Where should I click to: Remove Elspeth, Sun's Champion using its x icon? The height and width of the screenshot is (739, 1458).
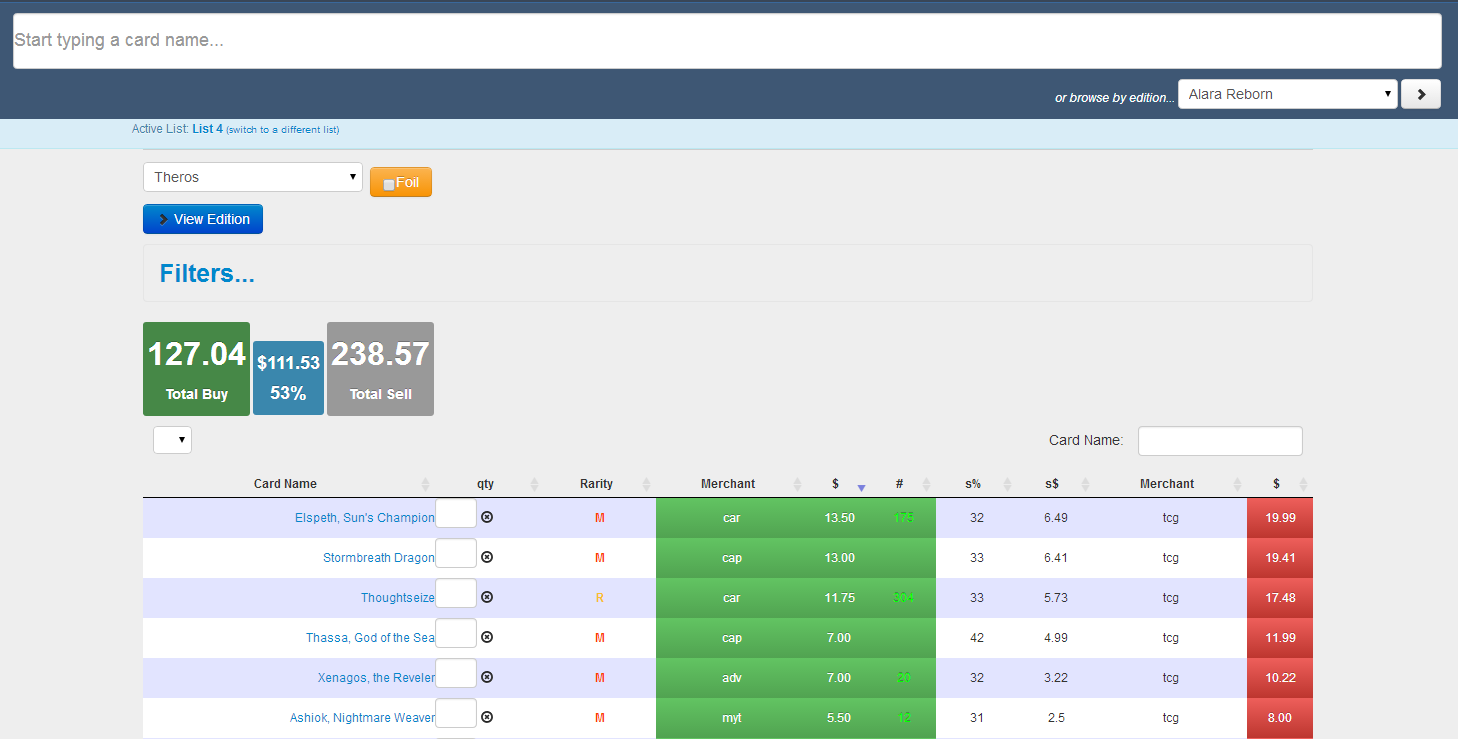[x=487, y=517]
